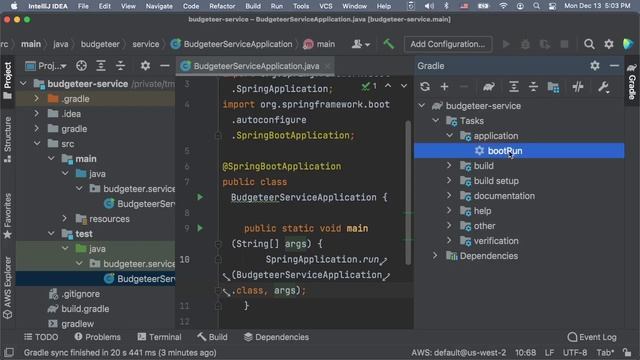640x360 pixels.
Task: Select opened file target icon in Project panel
Action: pyautogui.click(x=81, y=66)
